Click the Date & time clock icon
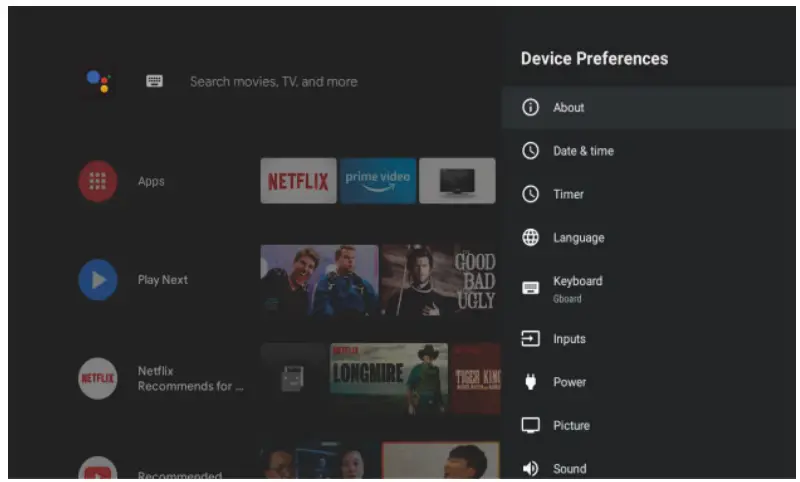 tap(530, 151)
